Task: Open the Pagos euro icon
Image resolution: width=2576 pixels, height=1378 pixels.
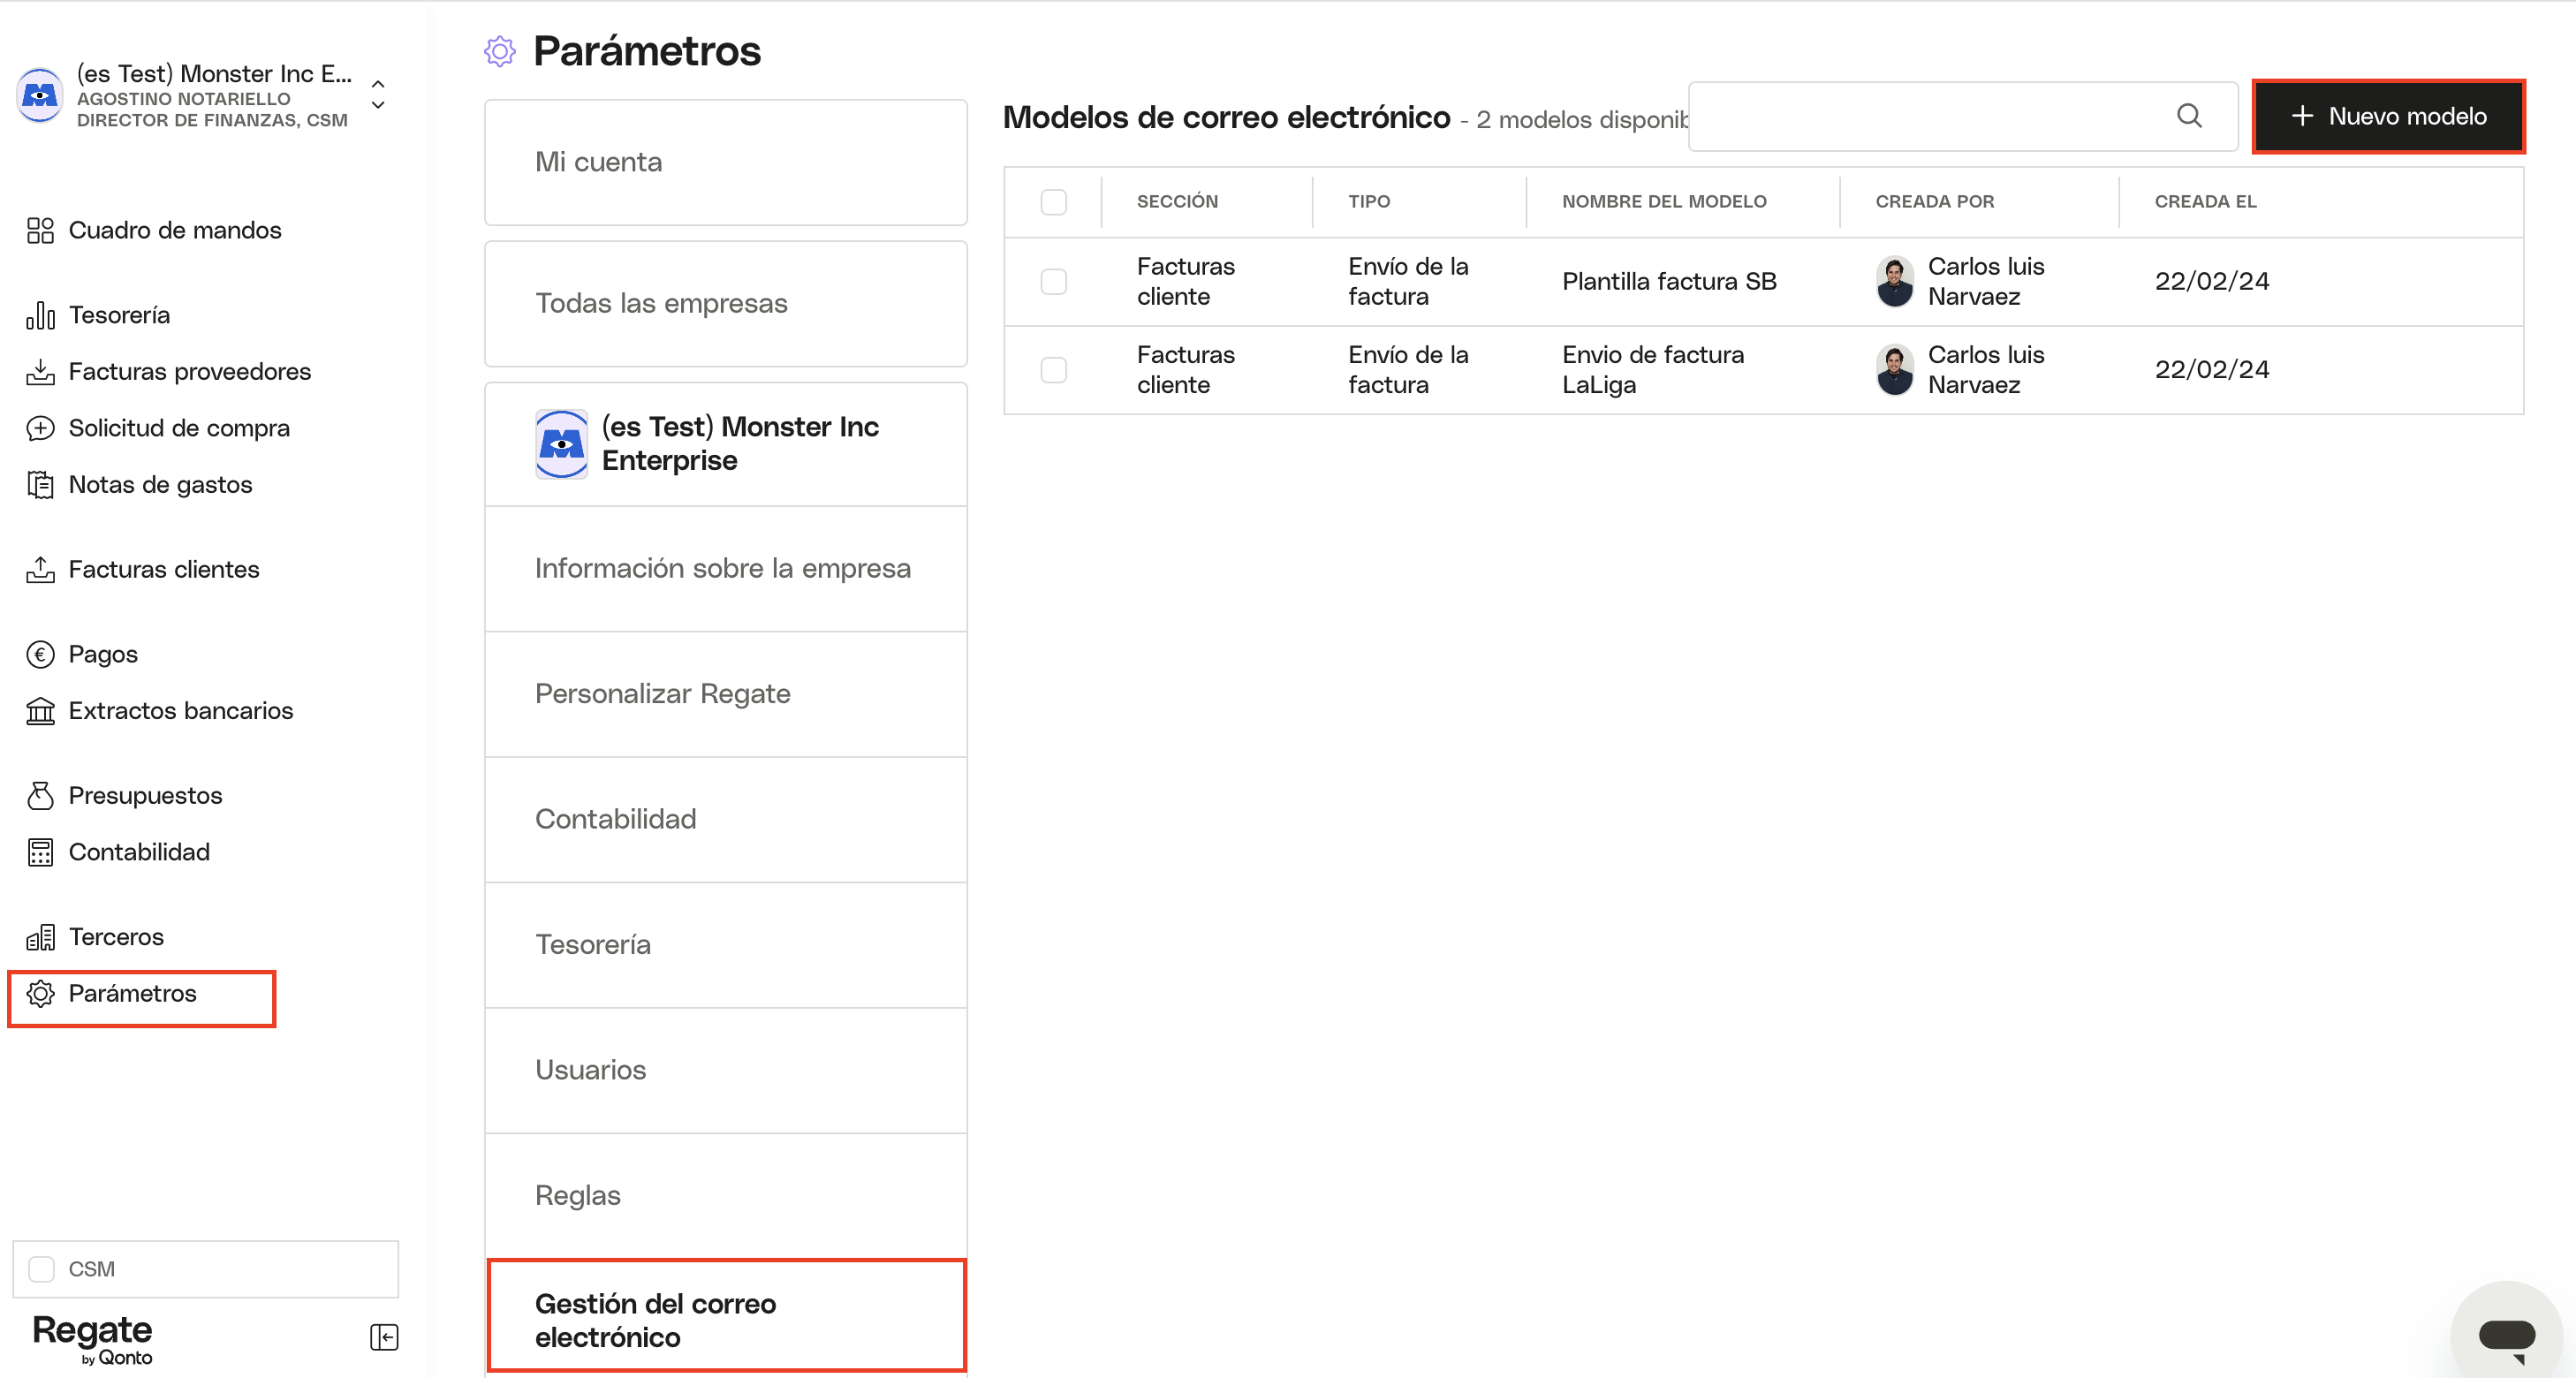Action: (40, 655)
